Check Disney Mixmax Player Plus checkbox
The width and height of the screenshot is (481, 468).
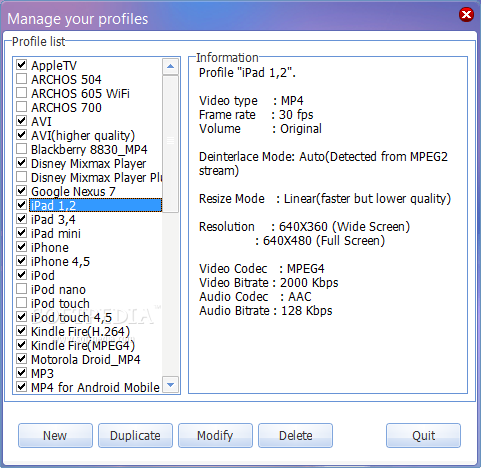(22, 176)
